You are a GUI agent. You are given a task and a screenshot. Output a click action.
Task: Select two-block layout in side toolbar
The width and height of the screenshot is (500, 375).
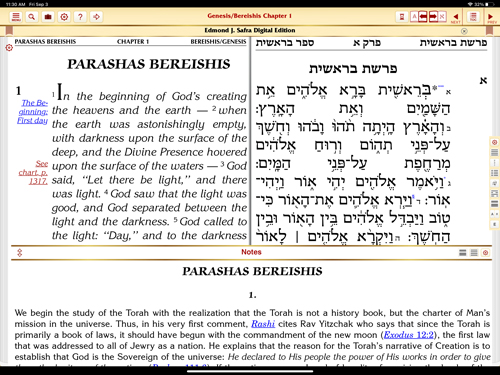[x=494, y=204]
